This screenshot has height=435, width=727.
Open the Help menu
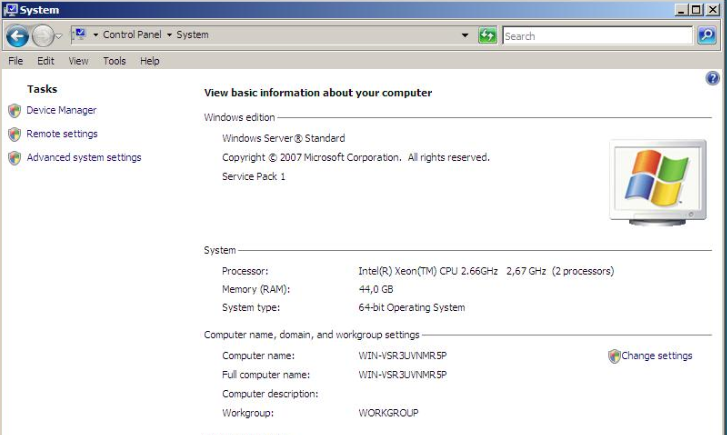point(149,61)
